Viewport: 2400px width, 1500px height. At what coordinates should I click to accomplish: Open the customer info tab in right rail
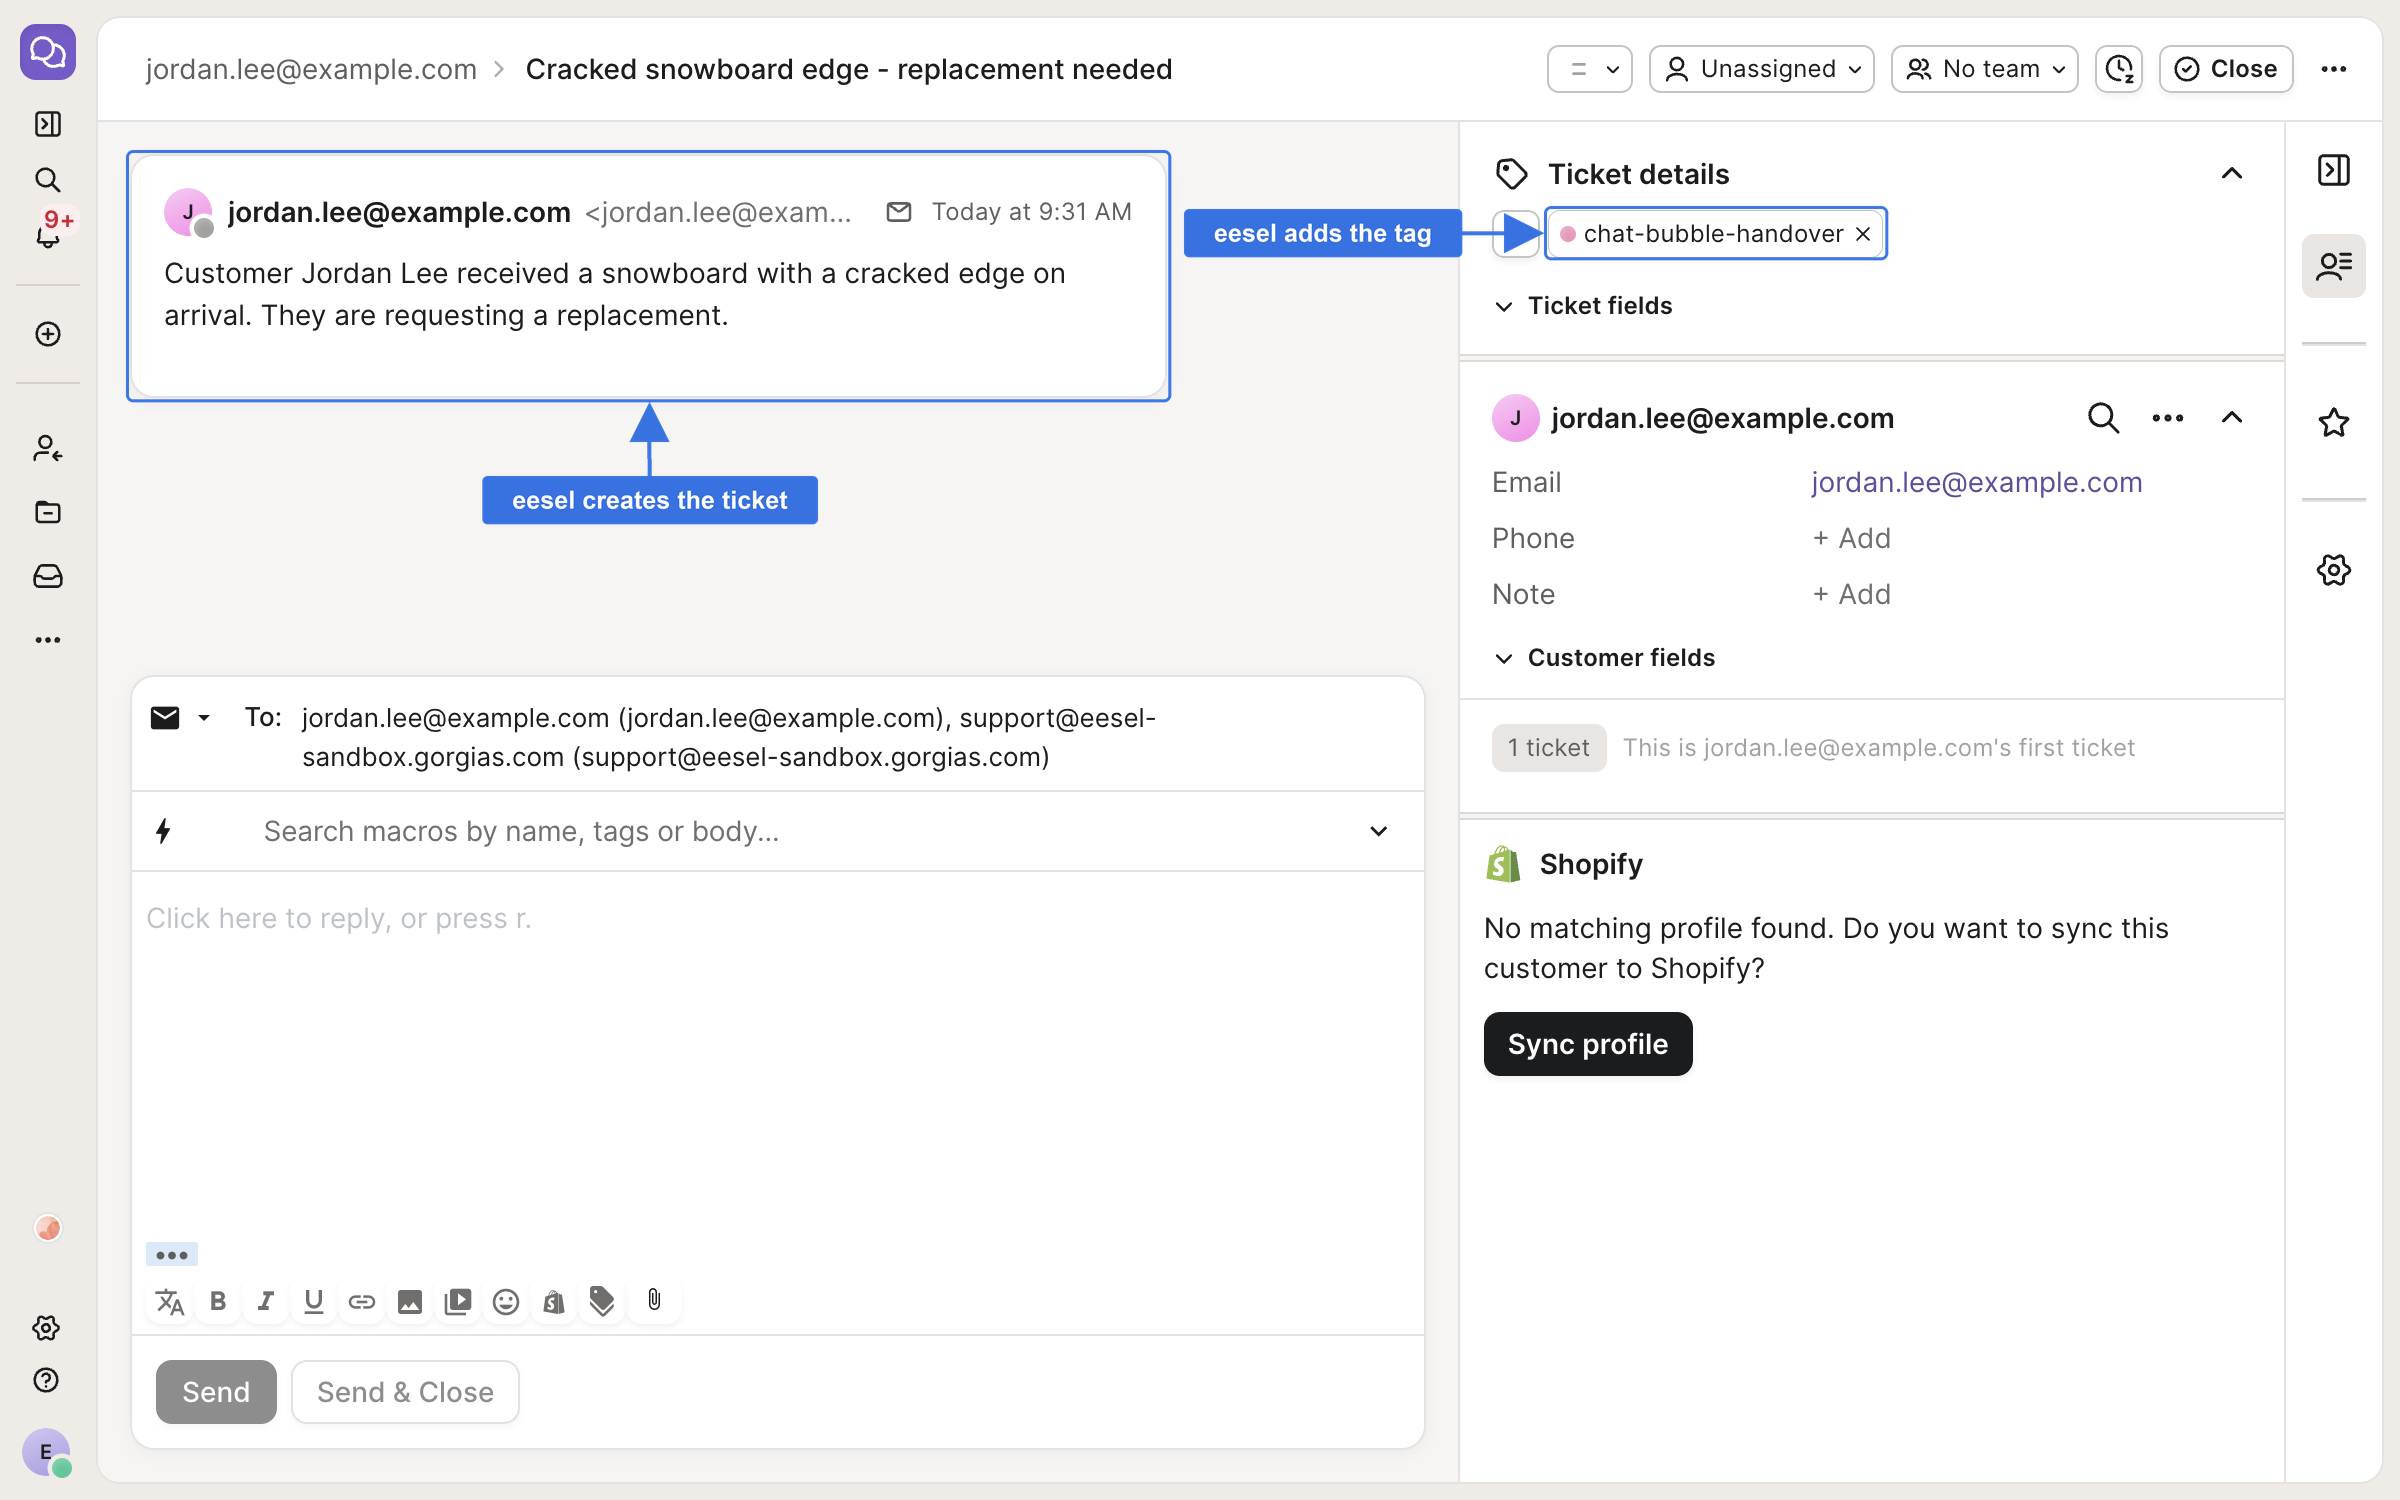click(x=2334, y=266)
